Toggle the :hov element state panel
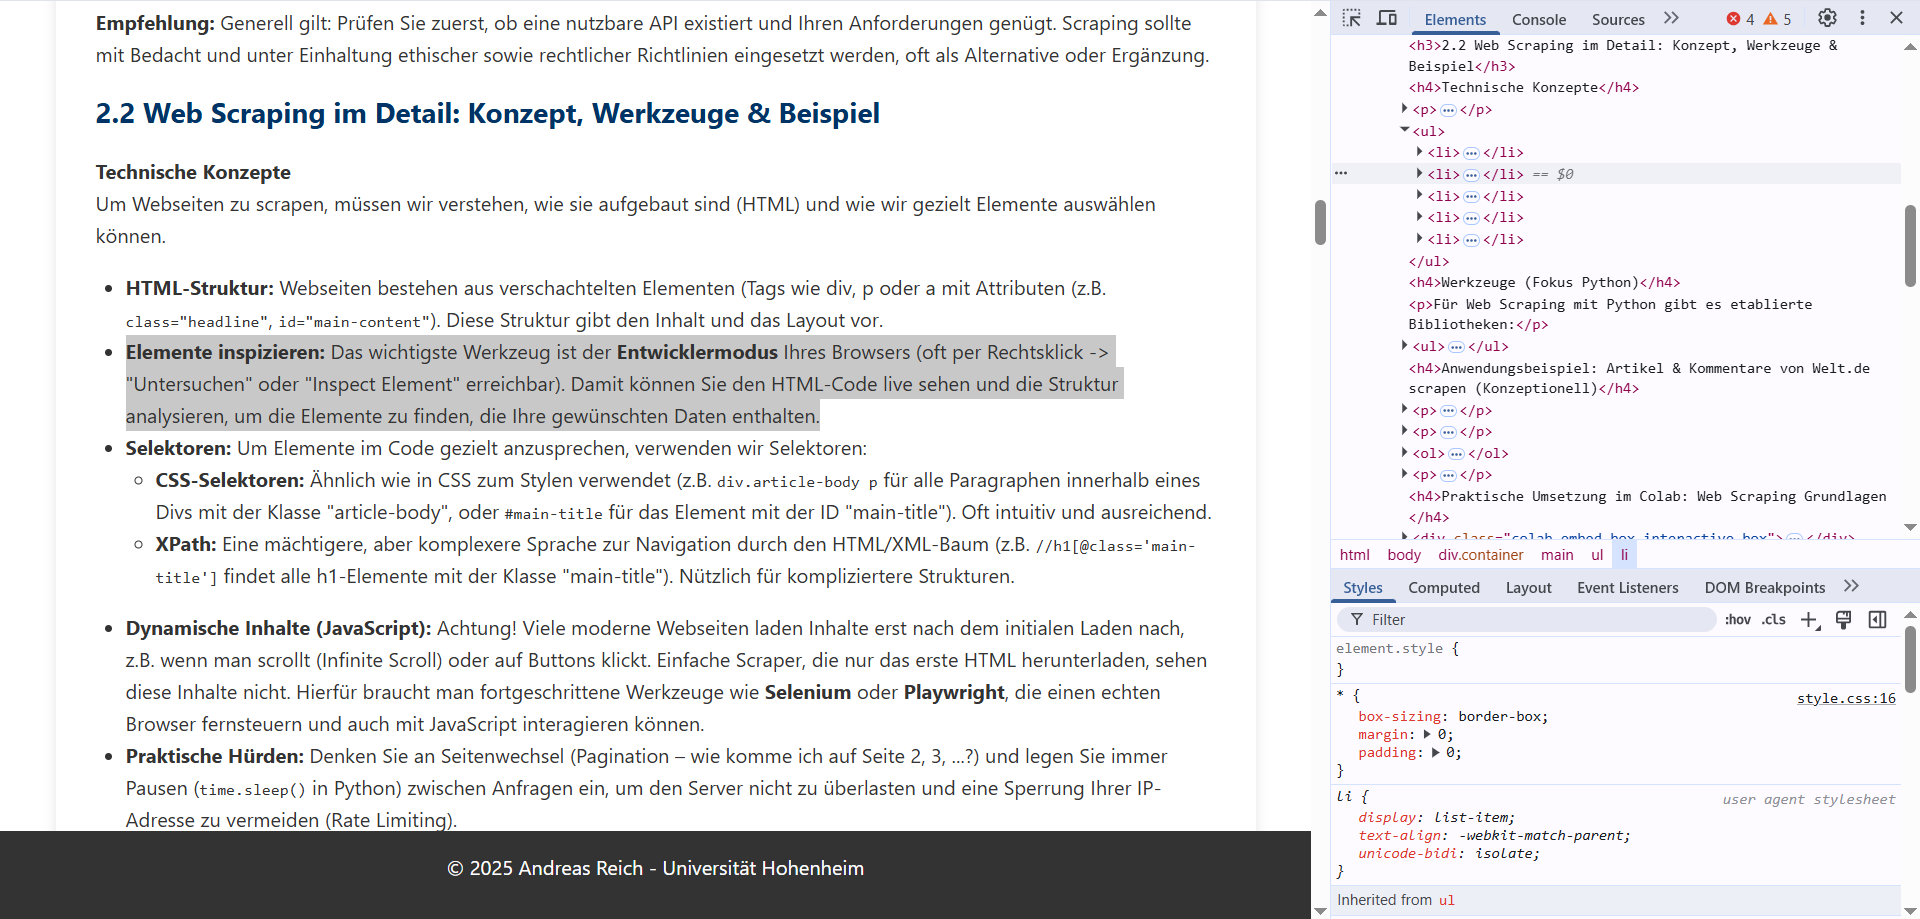 (x=1738, y=620)
